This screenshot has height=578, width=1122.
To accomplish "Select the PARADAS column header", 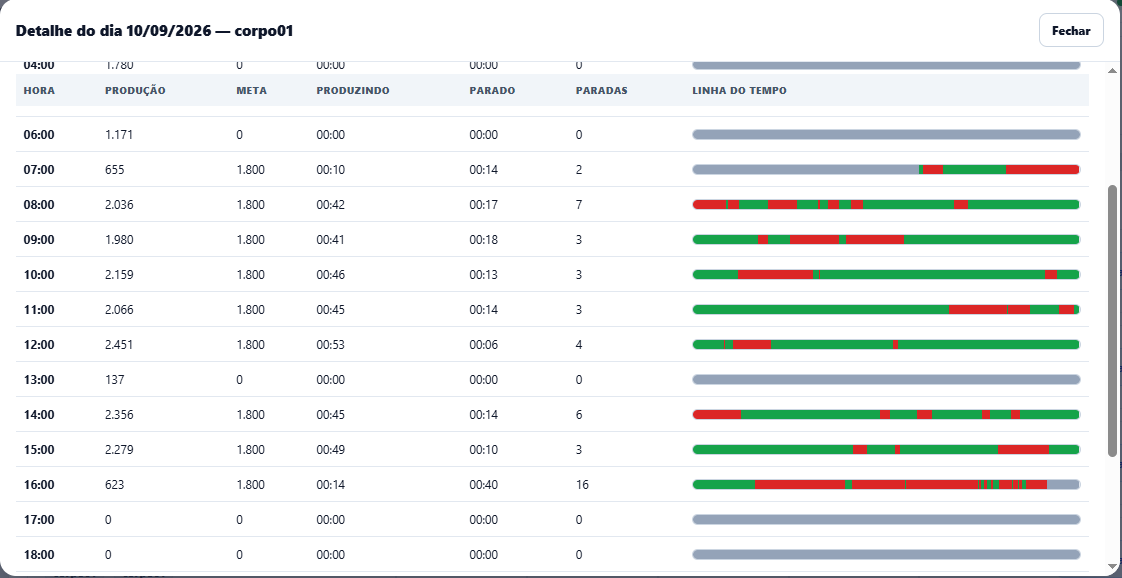I will tap(602, 91).
